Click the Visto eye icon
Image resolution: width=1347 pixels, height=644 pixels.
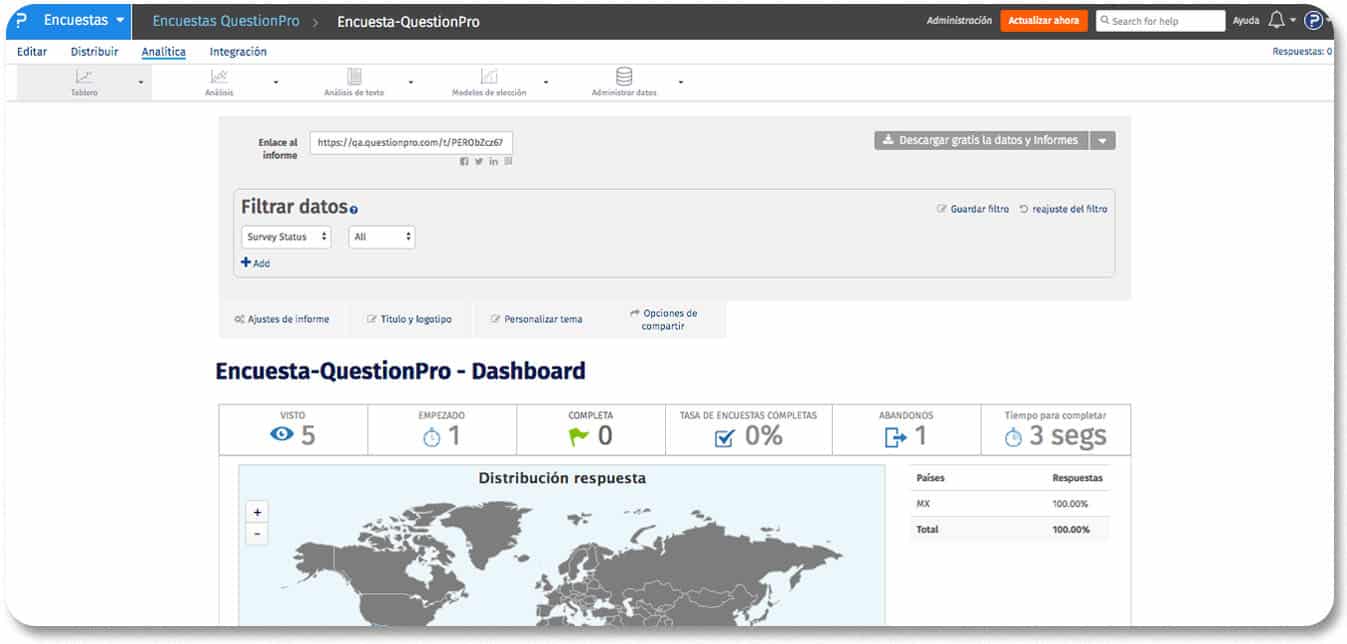tap(283, 435)
